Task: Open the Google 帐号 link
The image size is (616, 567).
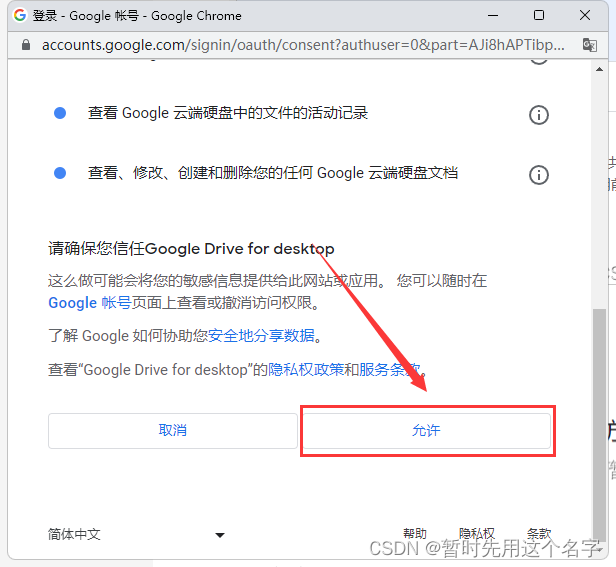Action: [x=90, y=303]
